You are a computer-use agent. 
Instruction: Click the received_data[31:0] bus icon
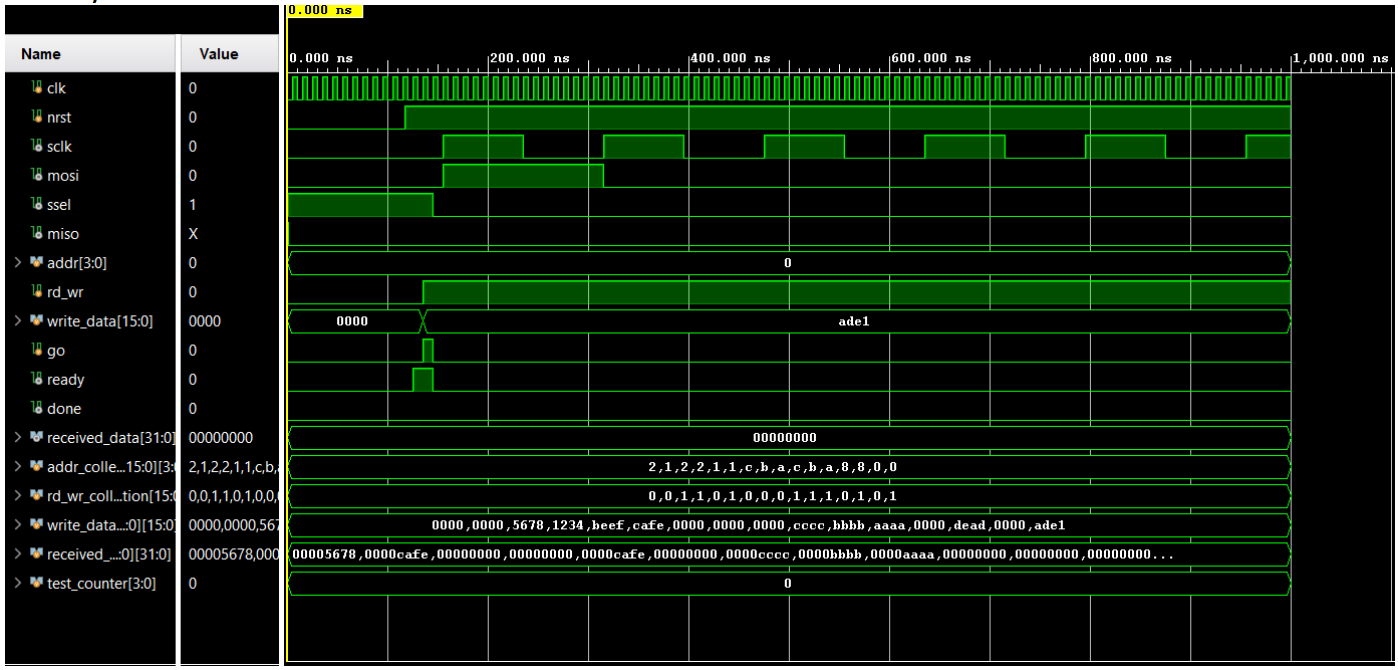tap(38, 437)
